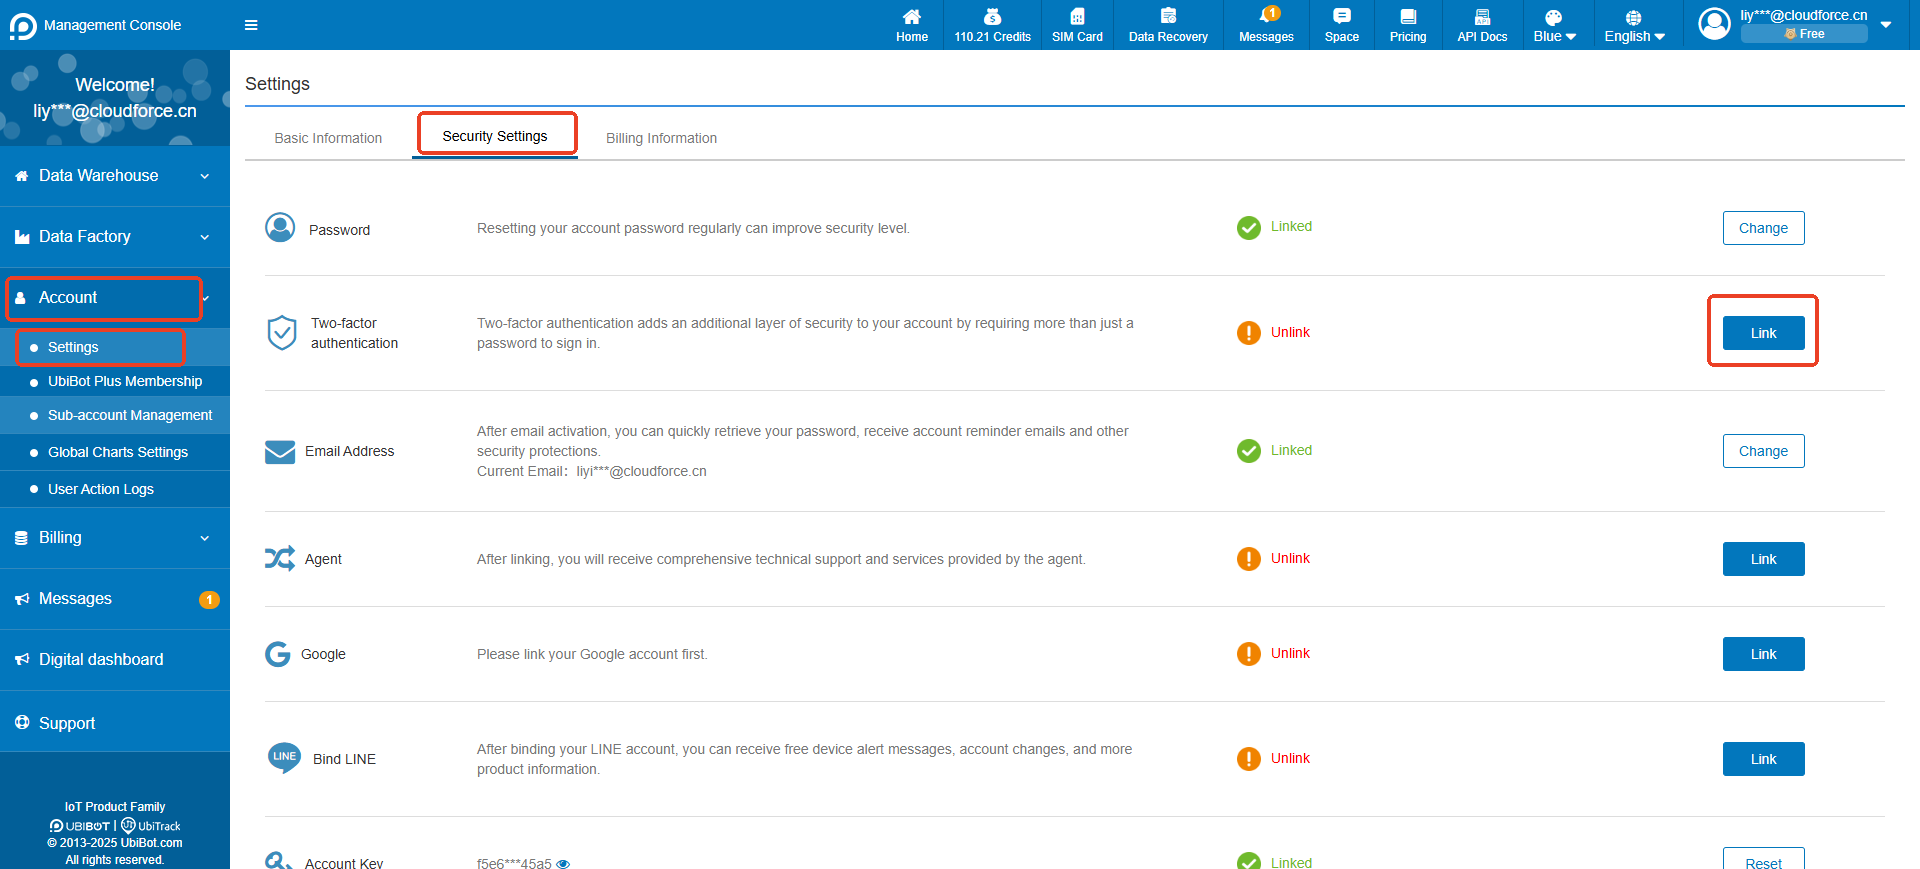Select Settings under Account

point(115,347)
